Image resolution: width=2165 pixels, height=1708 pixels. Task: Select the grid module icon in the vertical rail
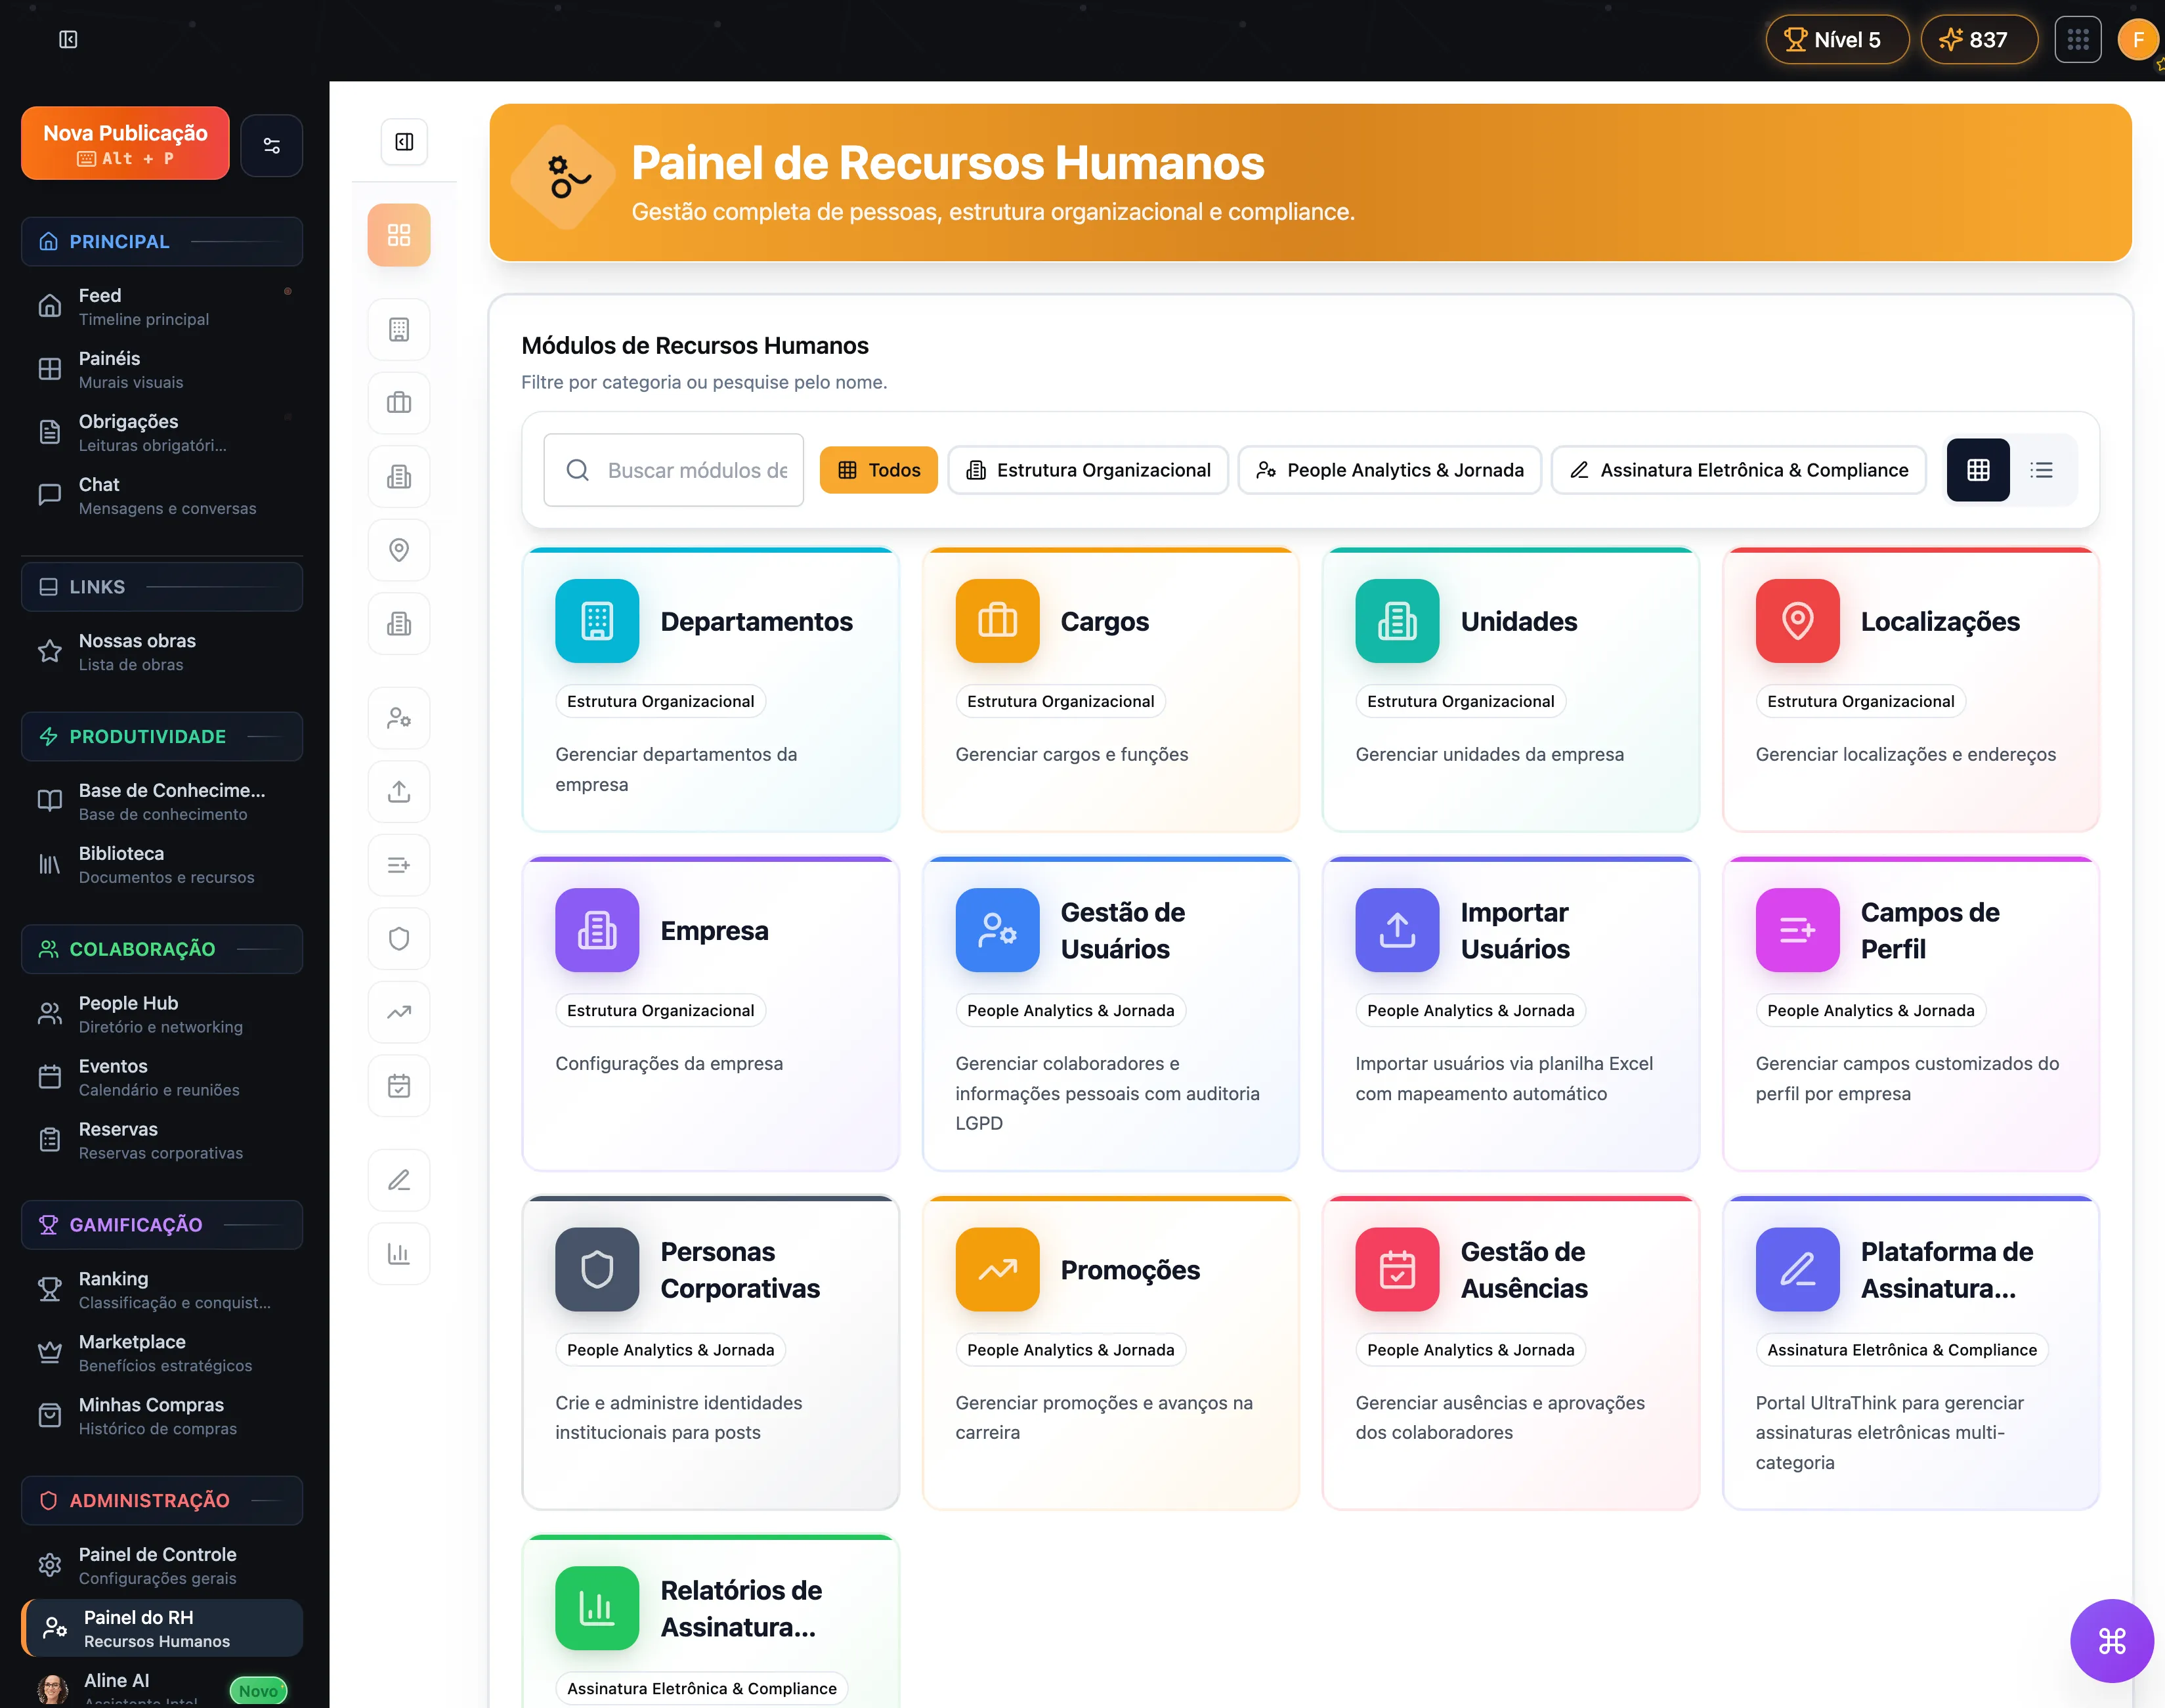398,235
